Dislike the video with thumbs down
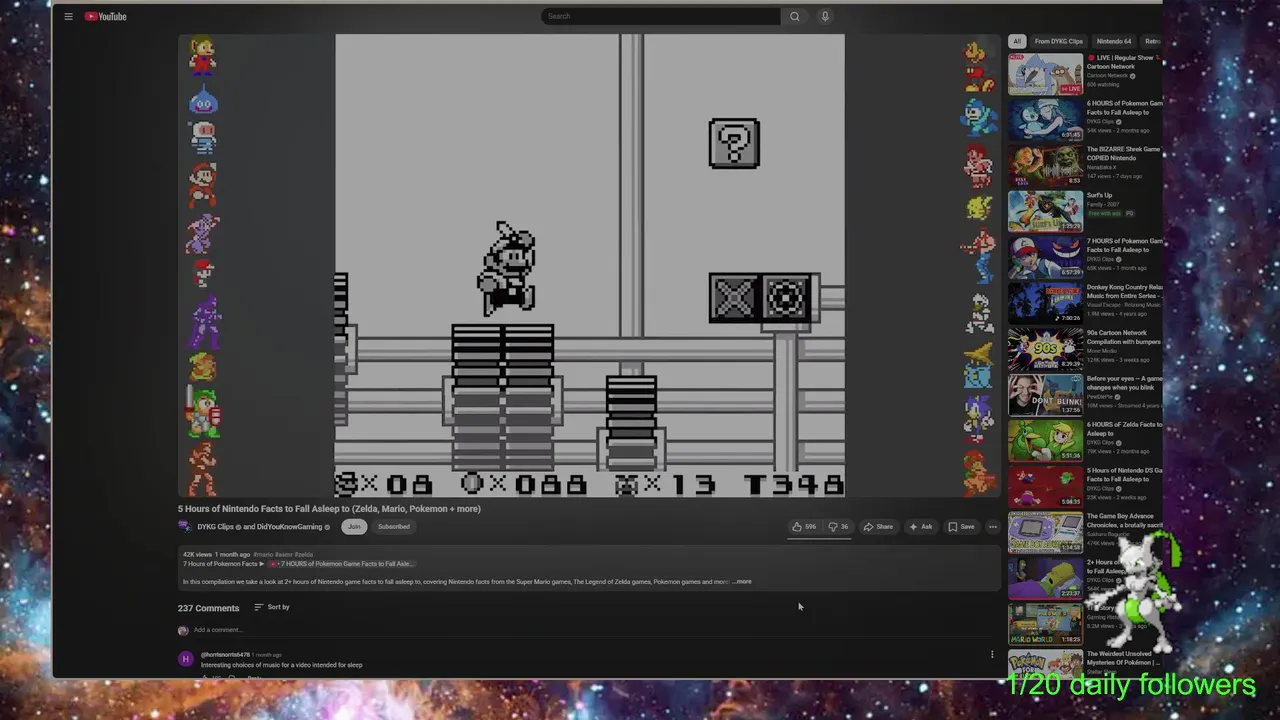Image resolution: width=1280 pixels, height=720 pixels. (838, 527)
